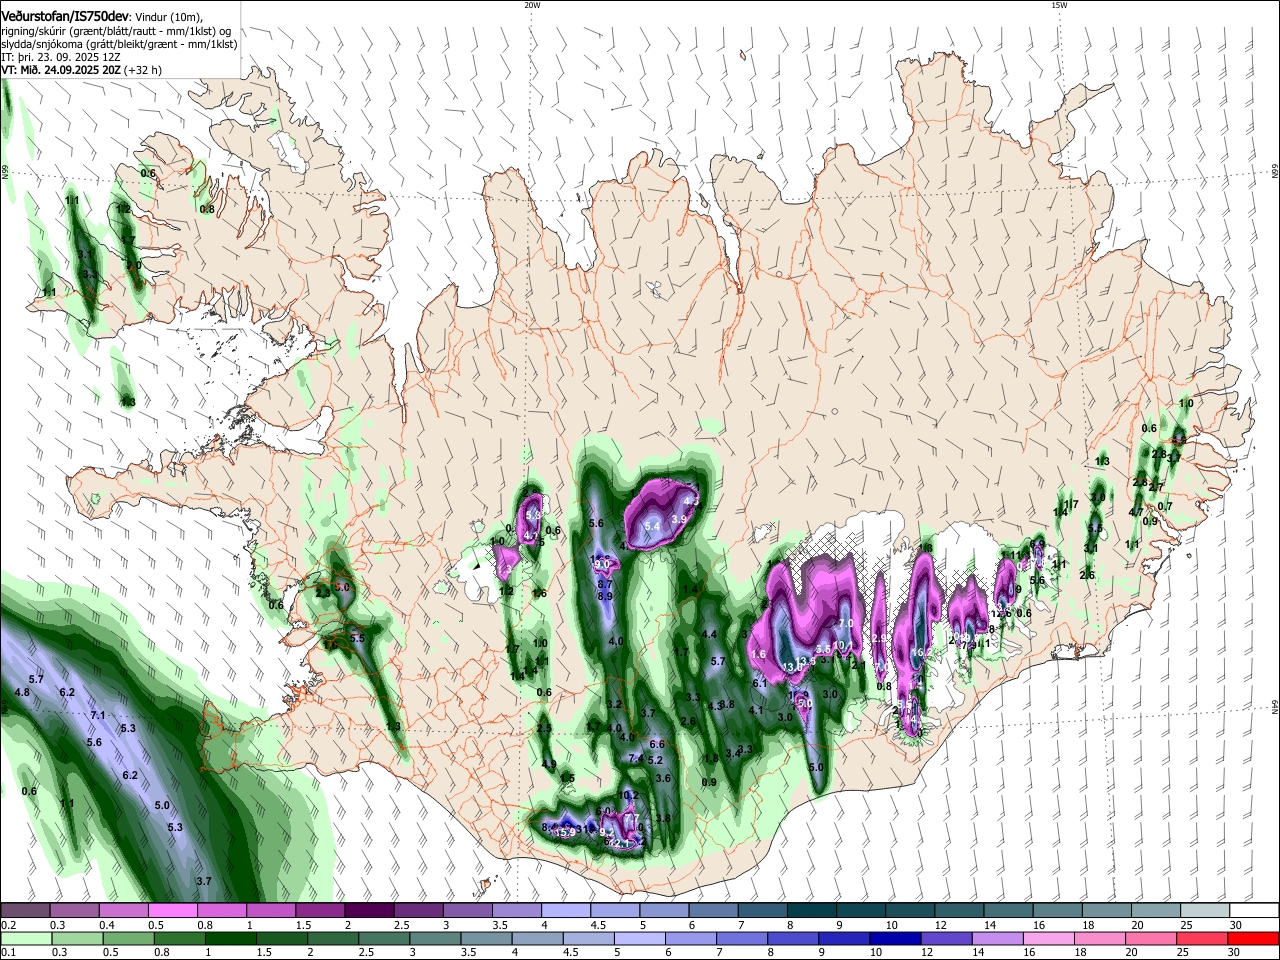
Task: Select the '4.8' value near left edge
Action: coord(22,692)
